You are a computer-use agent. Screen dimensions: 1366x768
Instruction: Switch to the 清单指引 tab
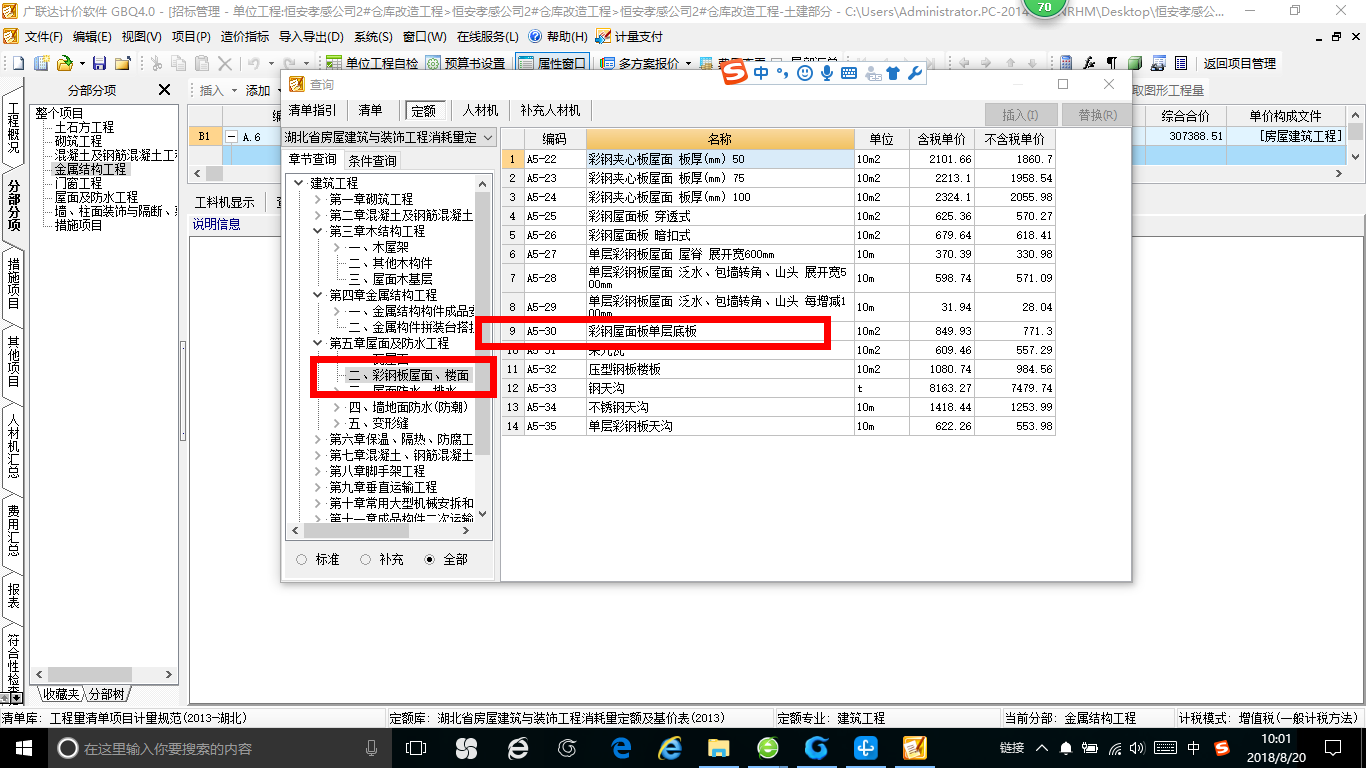click(313, 110)
